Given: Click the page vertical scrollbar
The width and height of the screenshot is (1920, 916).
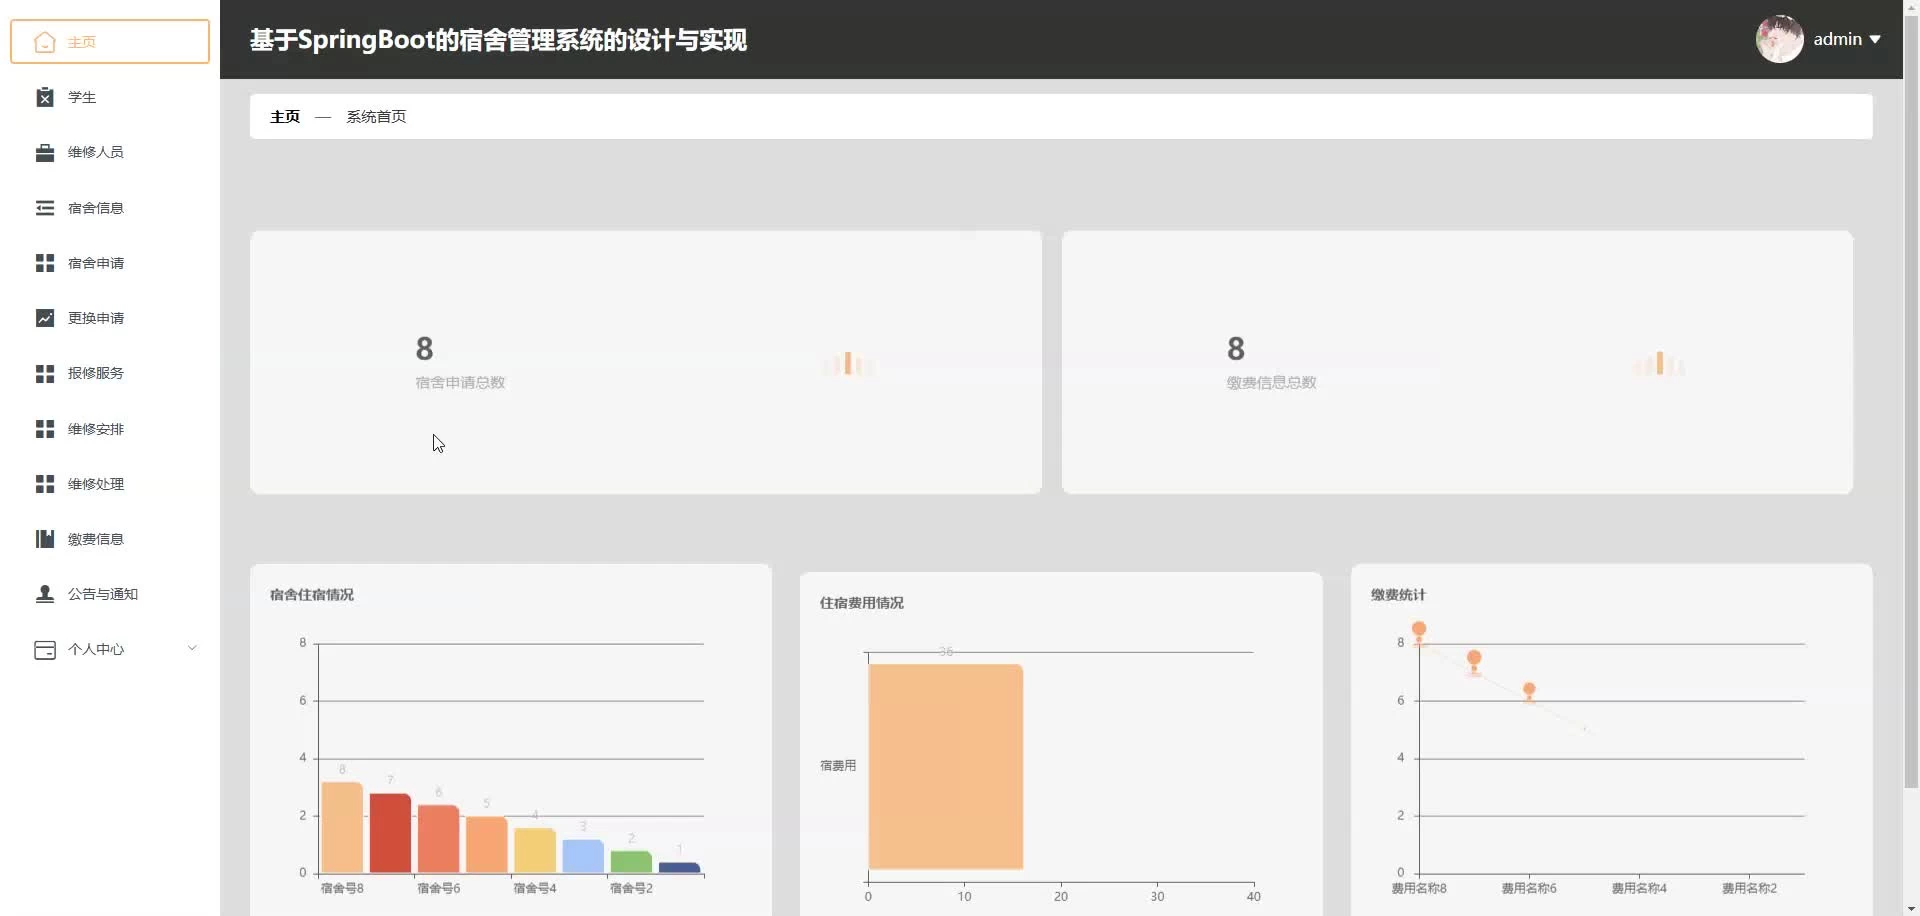Looking at the screenshot, I should pos(1911,400).
